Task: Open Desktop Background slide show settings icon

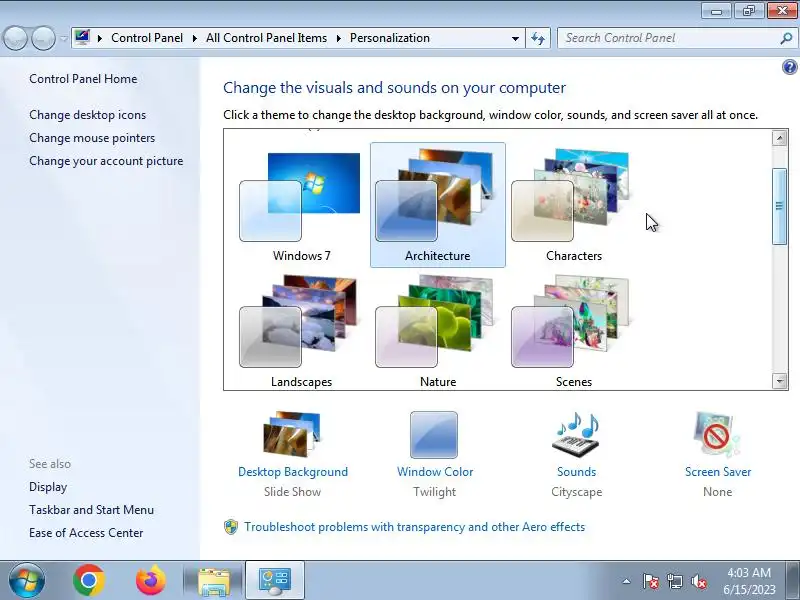Action: click(x=292, y=434)
